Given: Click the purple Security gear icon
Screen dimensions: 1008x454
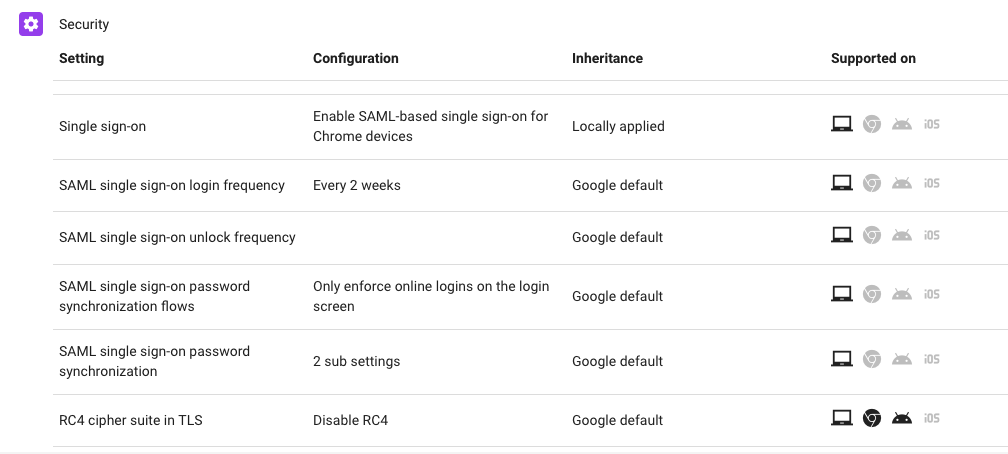Looking at the screenshot, I should pyautogui.click(x=31, y=24).
